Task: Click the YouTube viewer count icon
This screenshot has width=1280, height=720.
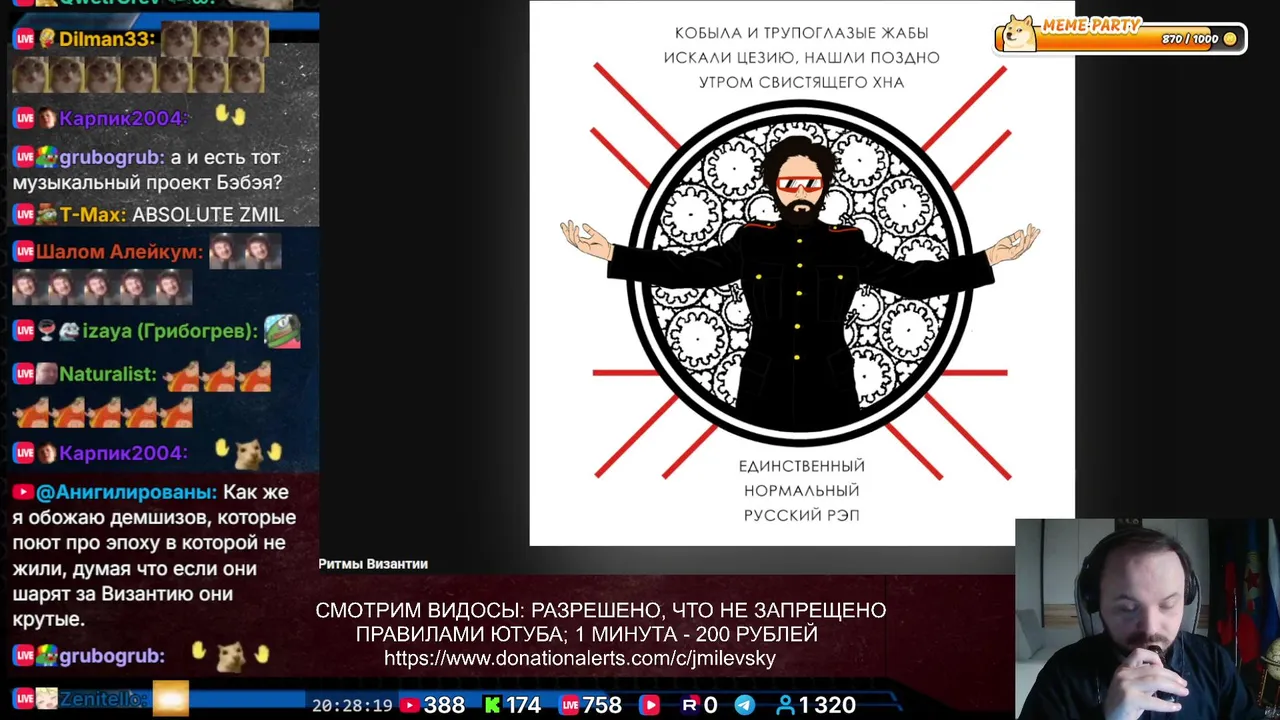Action: [409, 705]
